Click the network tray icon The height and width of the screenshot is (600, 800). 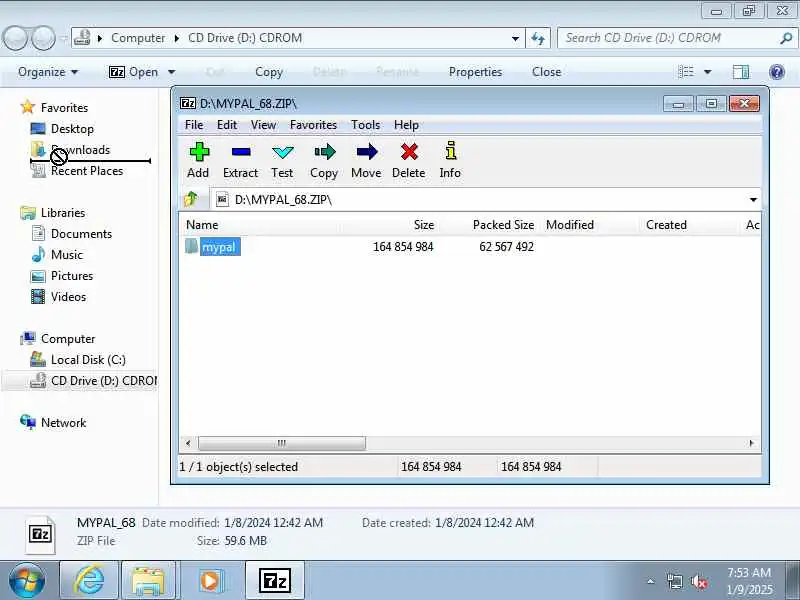(674, 581)
